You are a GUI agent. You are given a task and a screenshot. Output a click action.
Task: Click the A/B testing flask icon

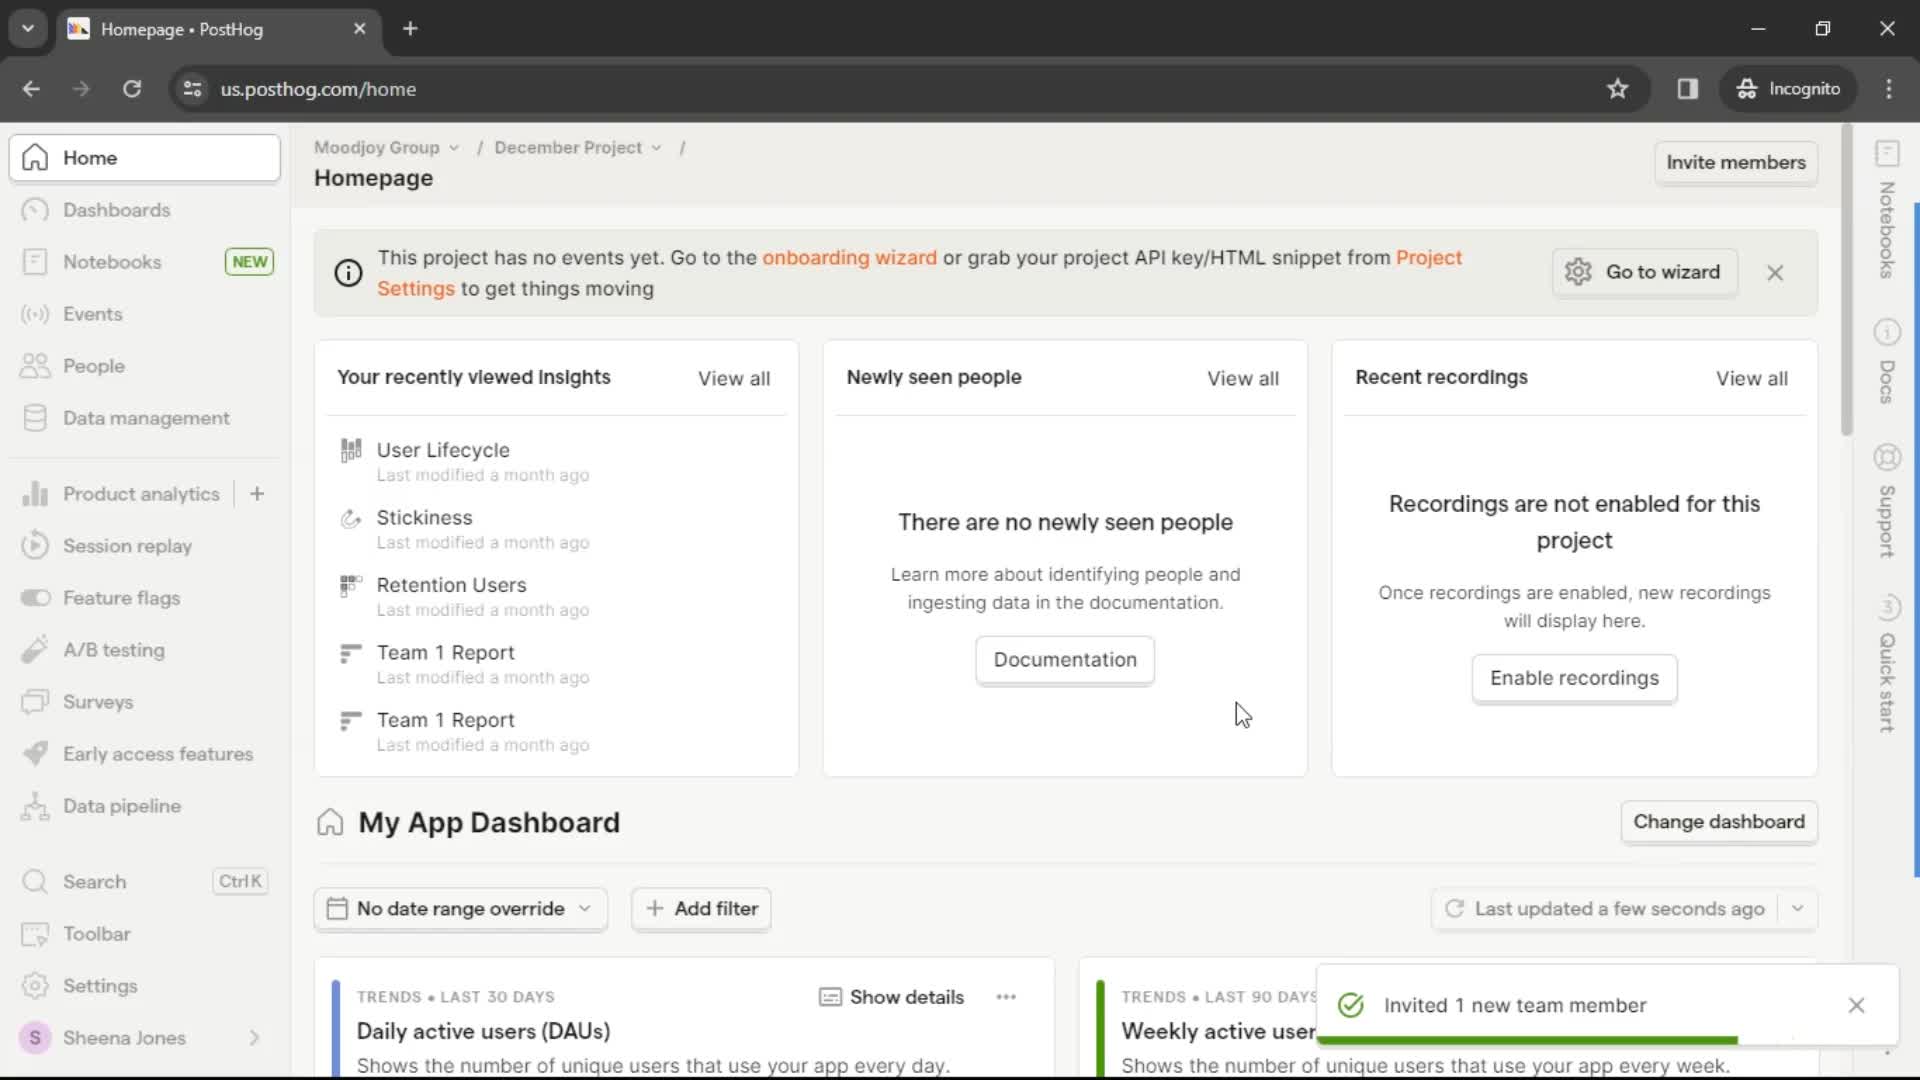(x=35, y=650)
